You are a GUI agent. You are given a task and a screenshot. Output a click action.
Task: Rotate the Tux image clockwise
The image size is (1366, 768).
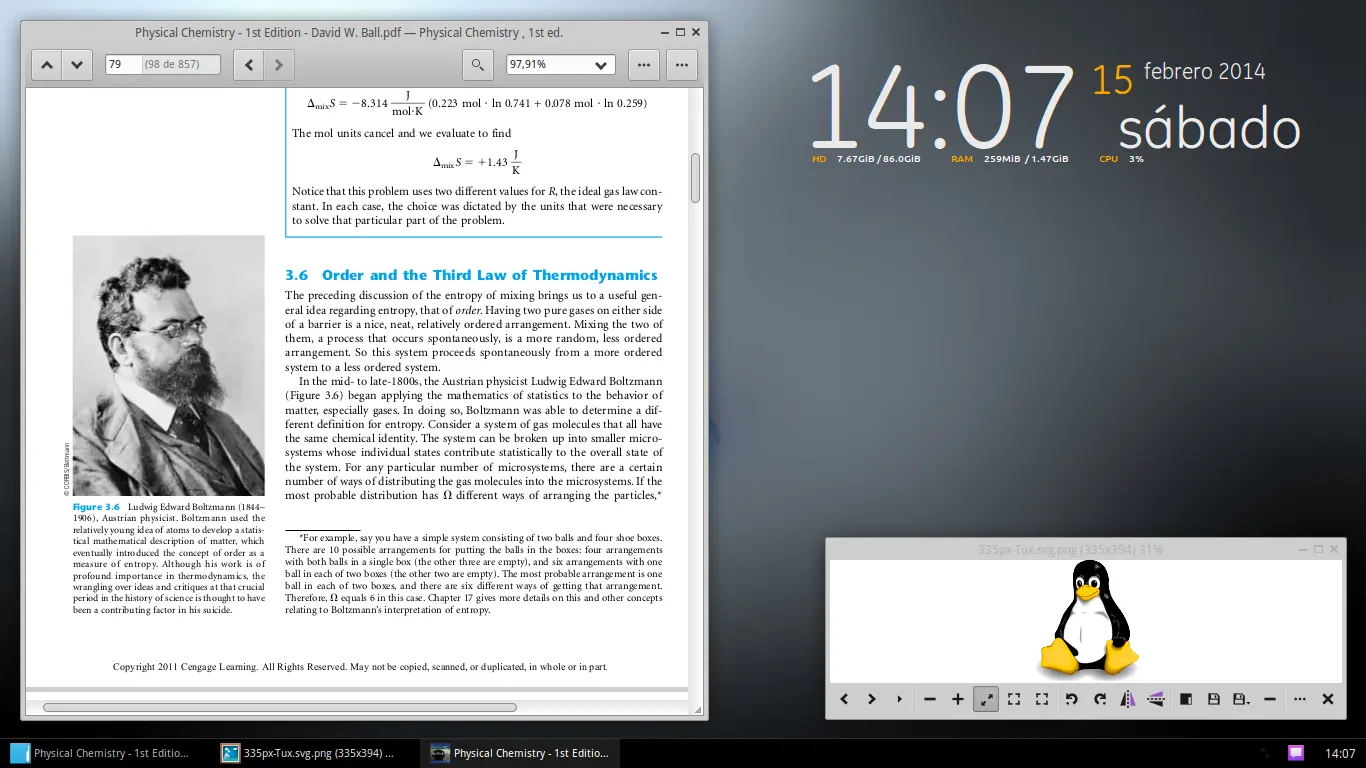(x=1100, y=699)
